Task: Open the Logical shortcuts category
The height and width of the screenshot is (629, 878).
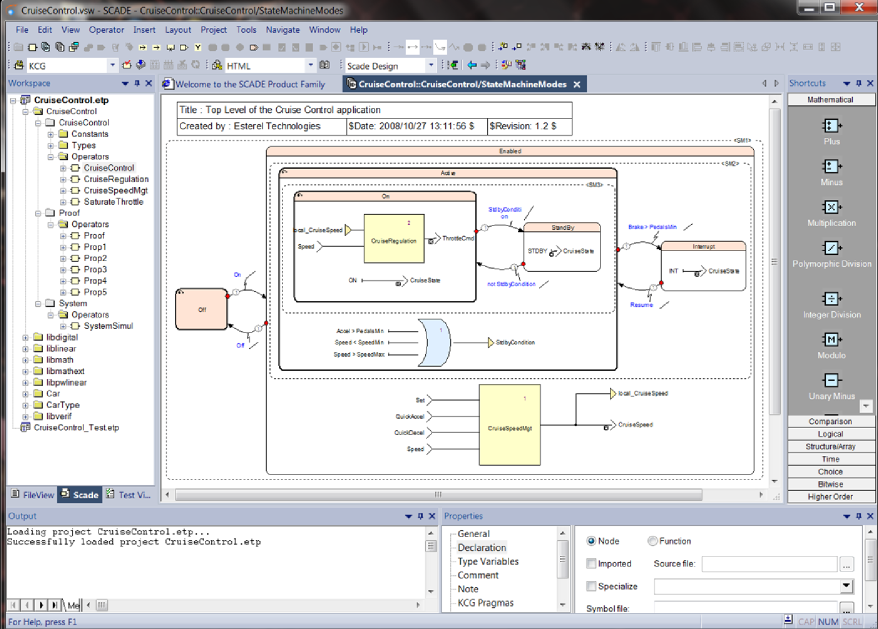Action: pos(830,434)
